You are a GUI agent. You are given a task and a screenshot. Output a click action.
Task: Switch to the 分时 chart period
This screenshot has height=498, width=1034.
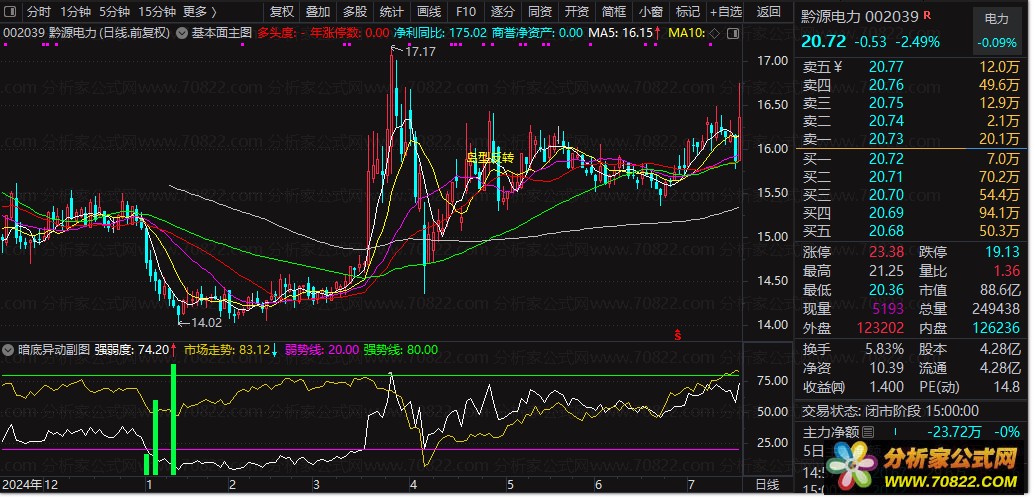pyautogui.click(x=38, y=12)
